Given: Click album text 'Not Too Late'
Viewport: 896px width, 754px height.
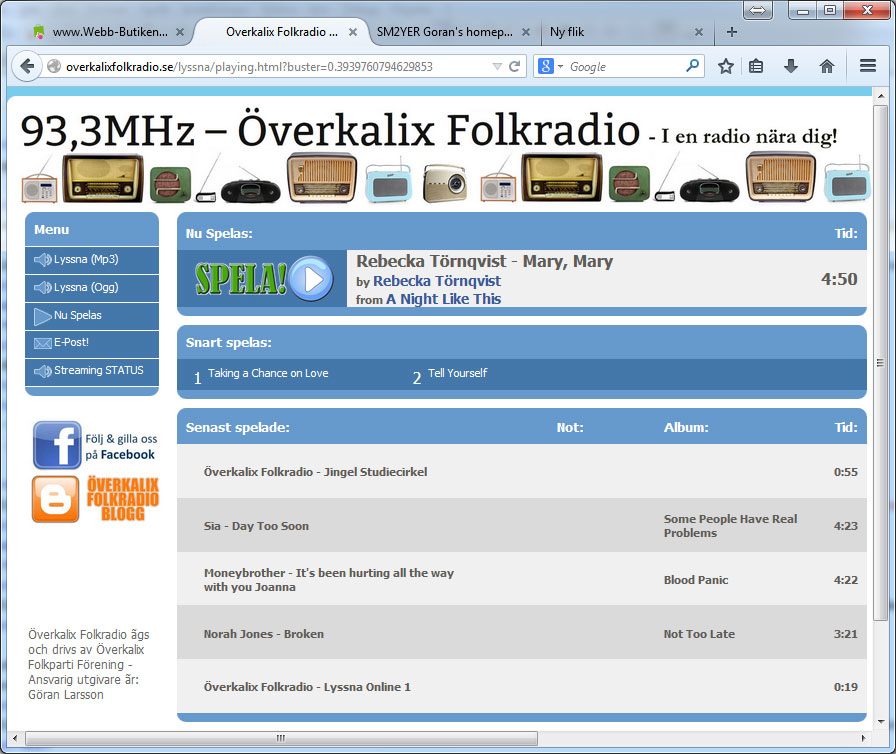Looking at the screenshot, I should (x=699, y=634).
